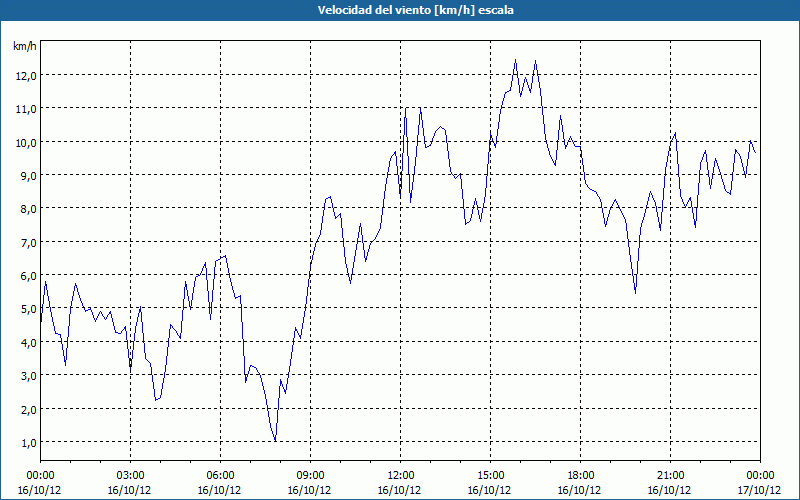Click the km/h unit label on the axis
Viewport: 800px width, 500px height.
(x=25, y=46)
